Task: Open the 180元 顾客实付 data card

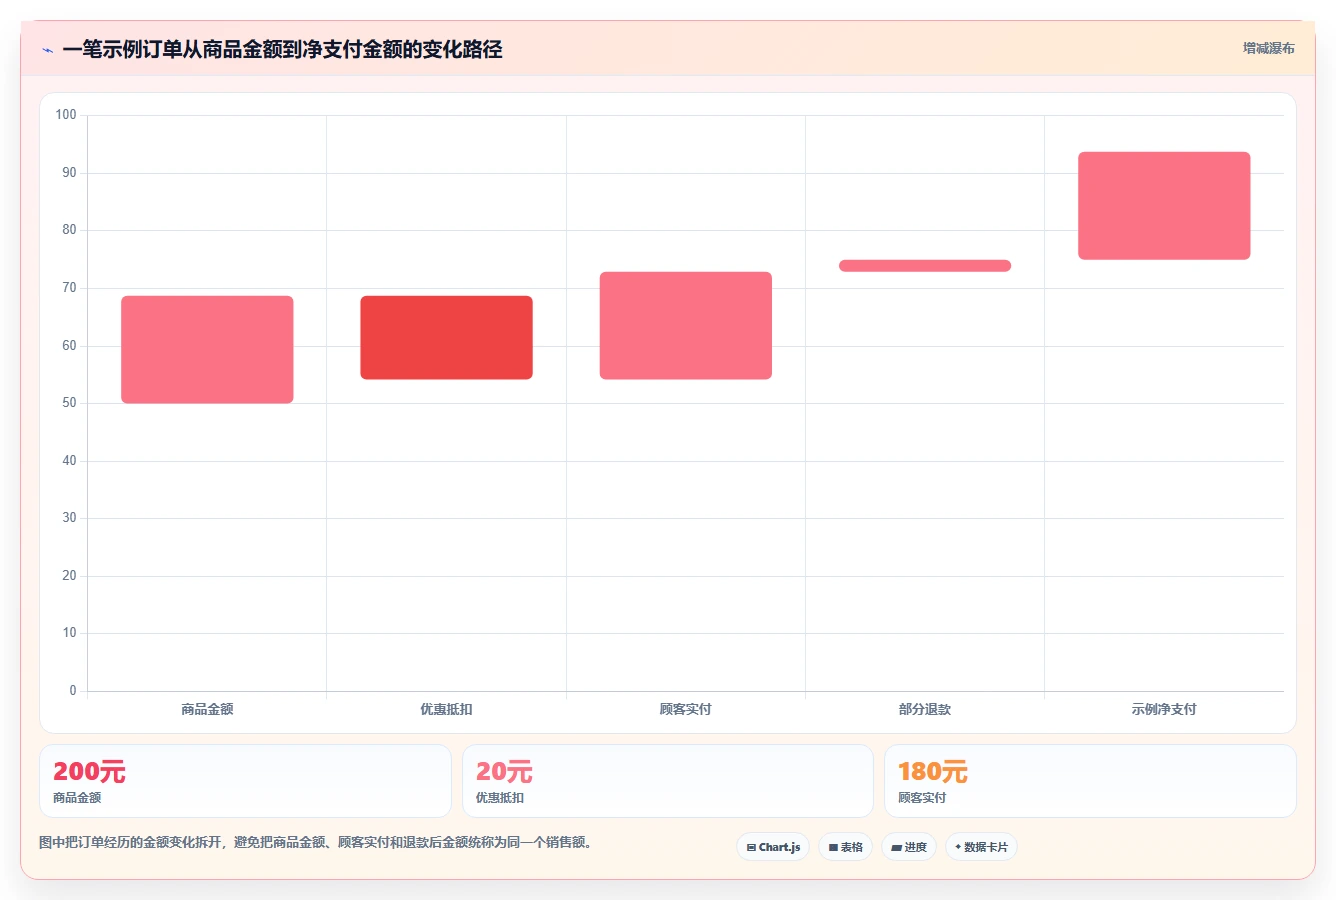Action: (x=1090, y=781)
